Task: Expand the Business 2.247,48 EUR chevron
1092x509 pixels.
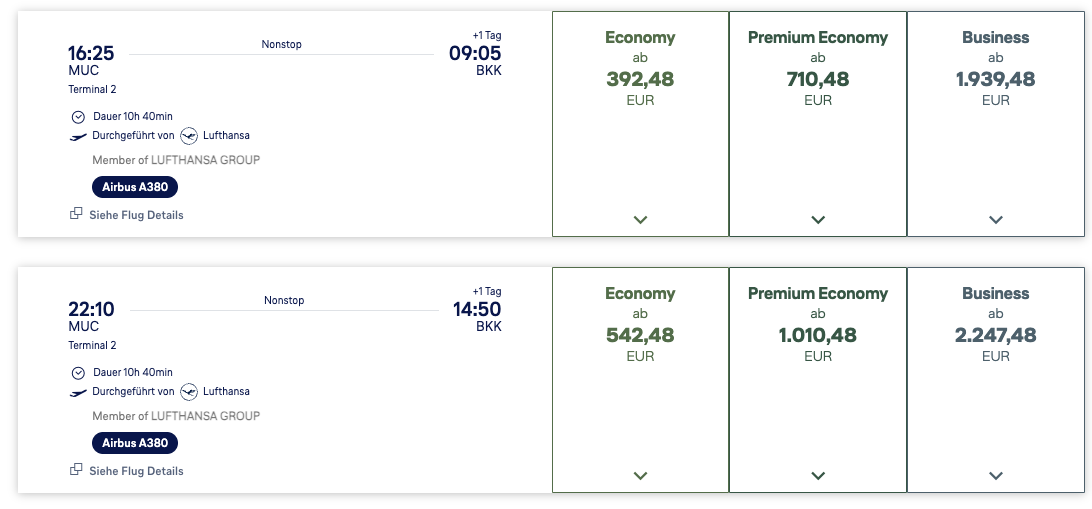Action: pos(996,476)
